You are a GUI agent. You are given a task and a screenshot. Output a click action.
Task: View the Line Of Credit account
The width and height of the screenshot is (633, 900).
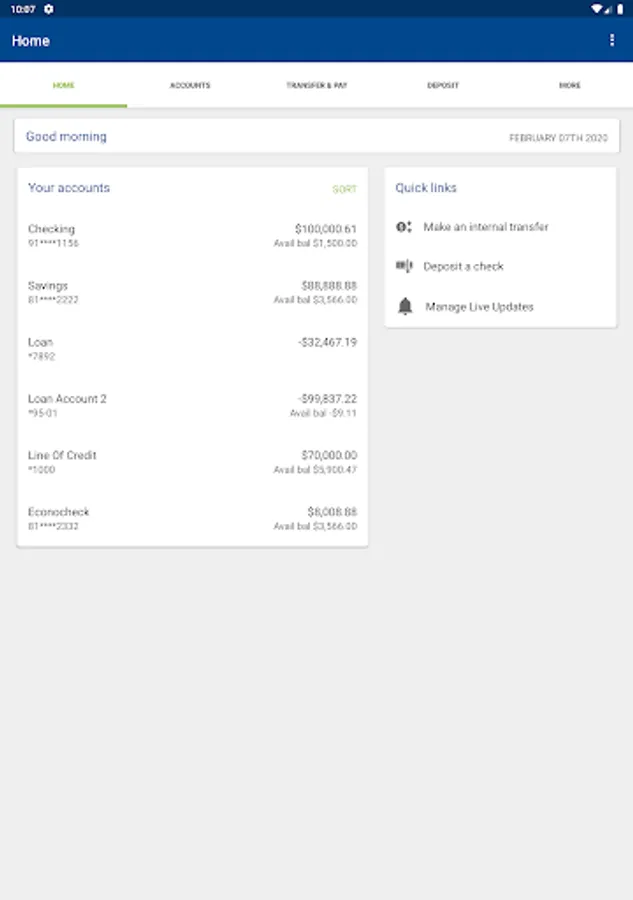(192, 462)
